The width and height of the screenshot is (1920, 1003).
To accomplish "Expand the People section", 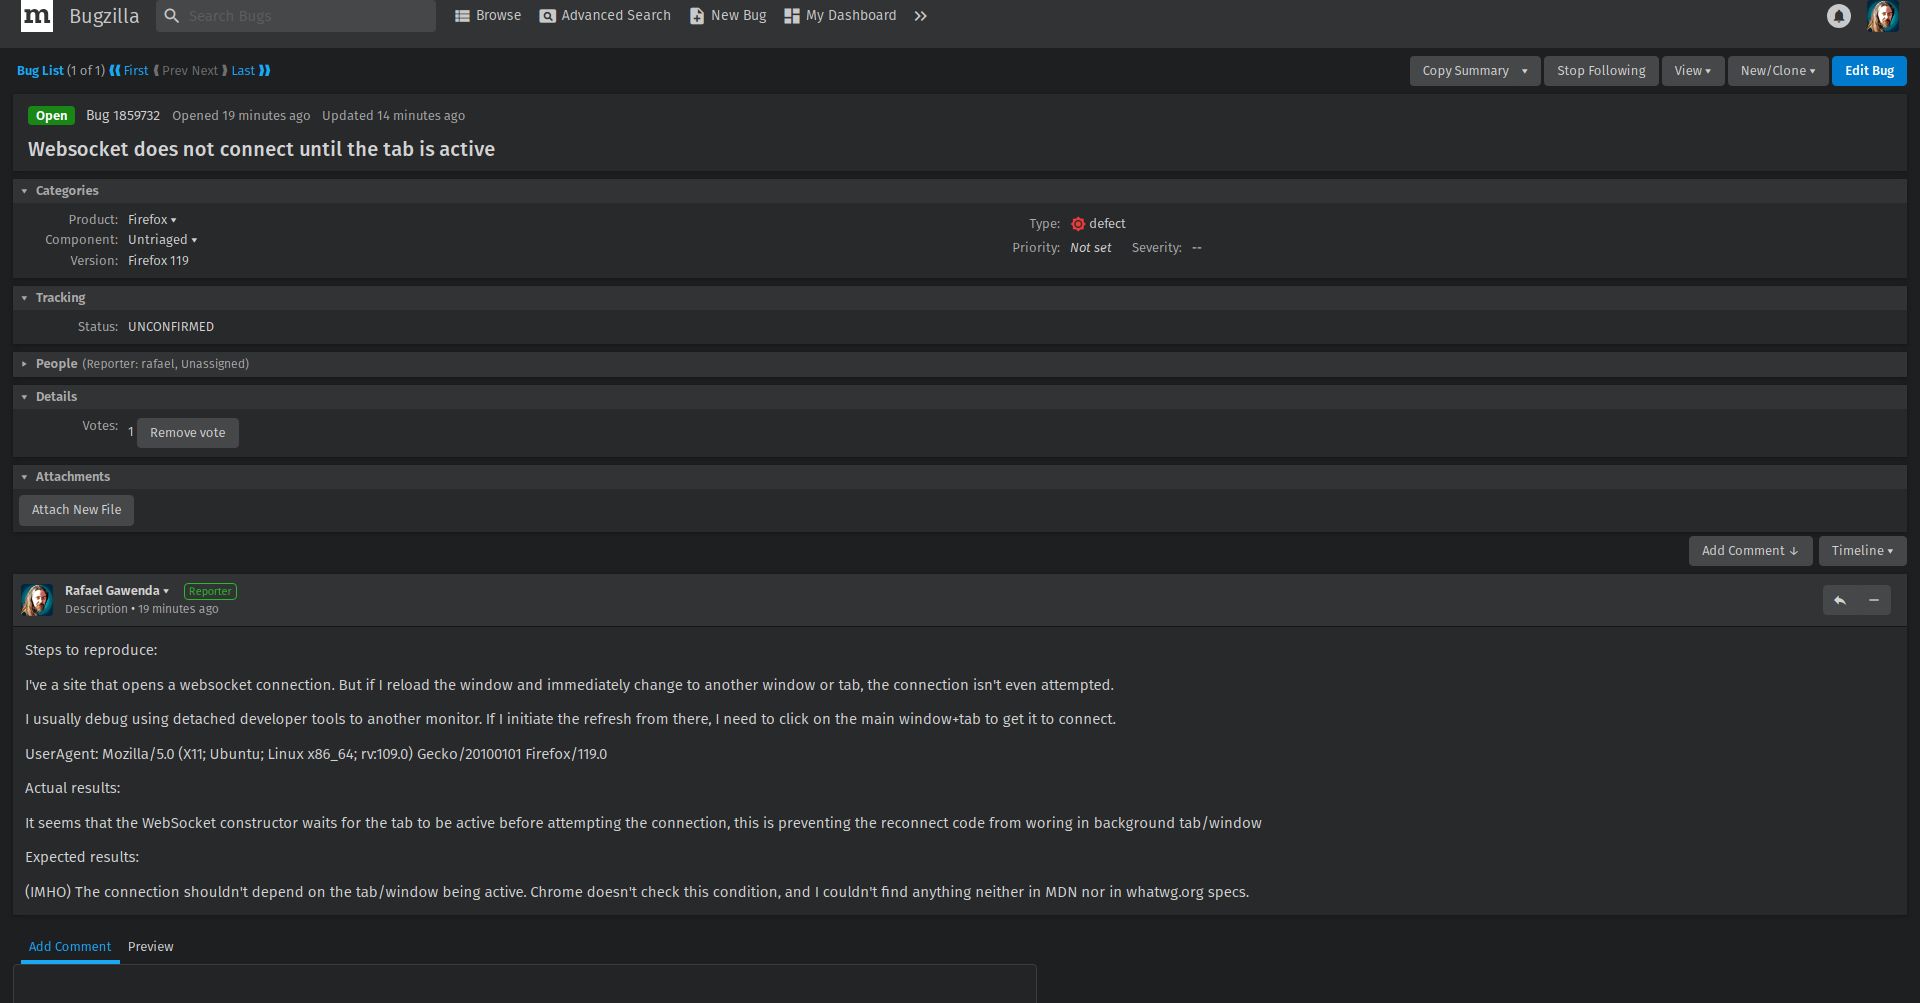I will [x=24, y=364].
